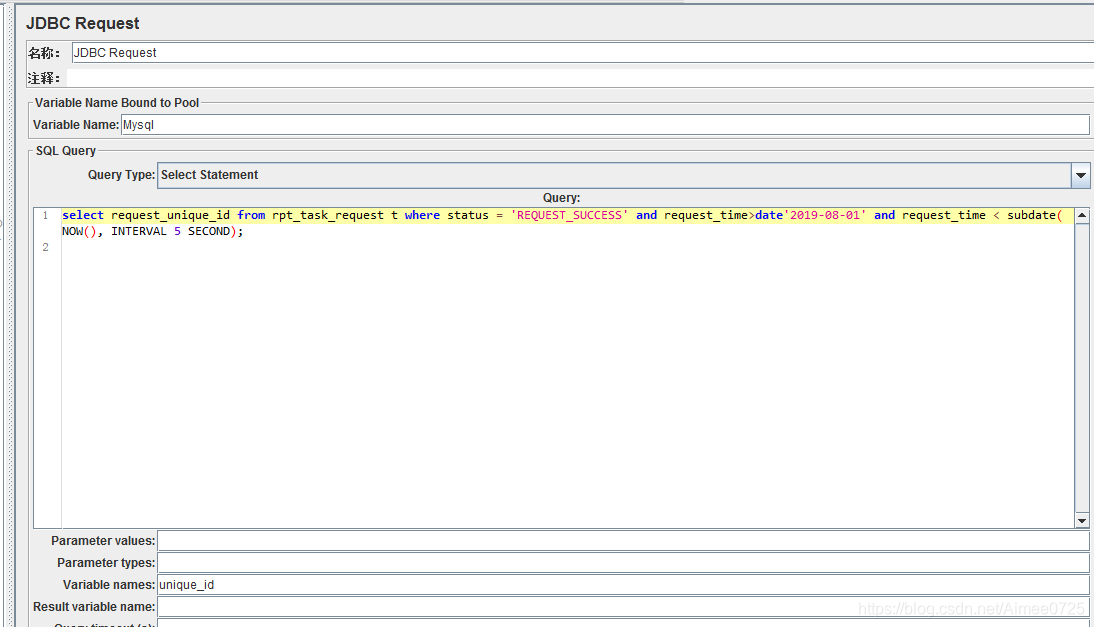Click the query editor vertical scrollbar track

pos(1081,368)
